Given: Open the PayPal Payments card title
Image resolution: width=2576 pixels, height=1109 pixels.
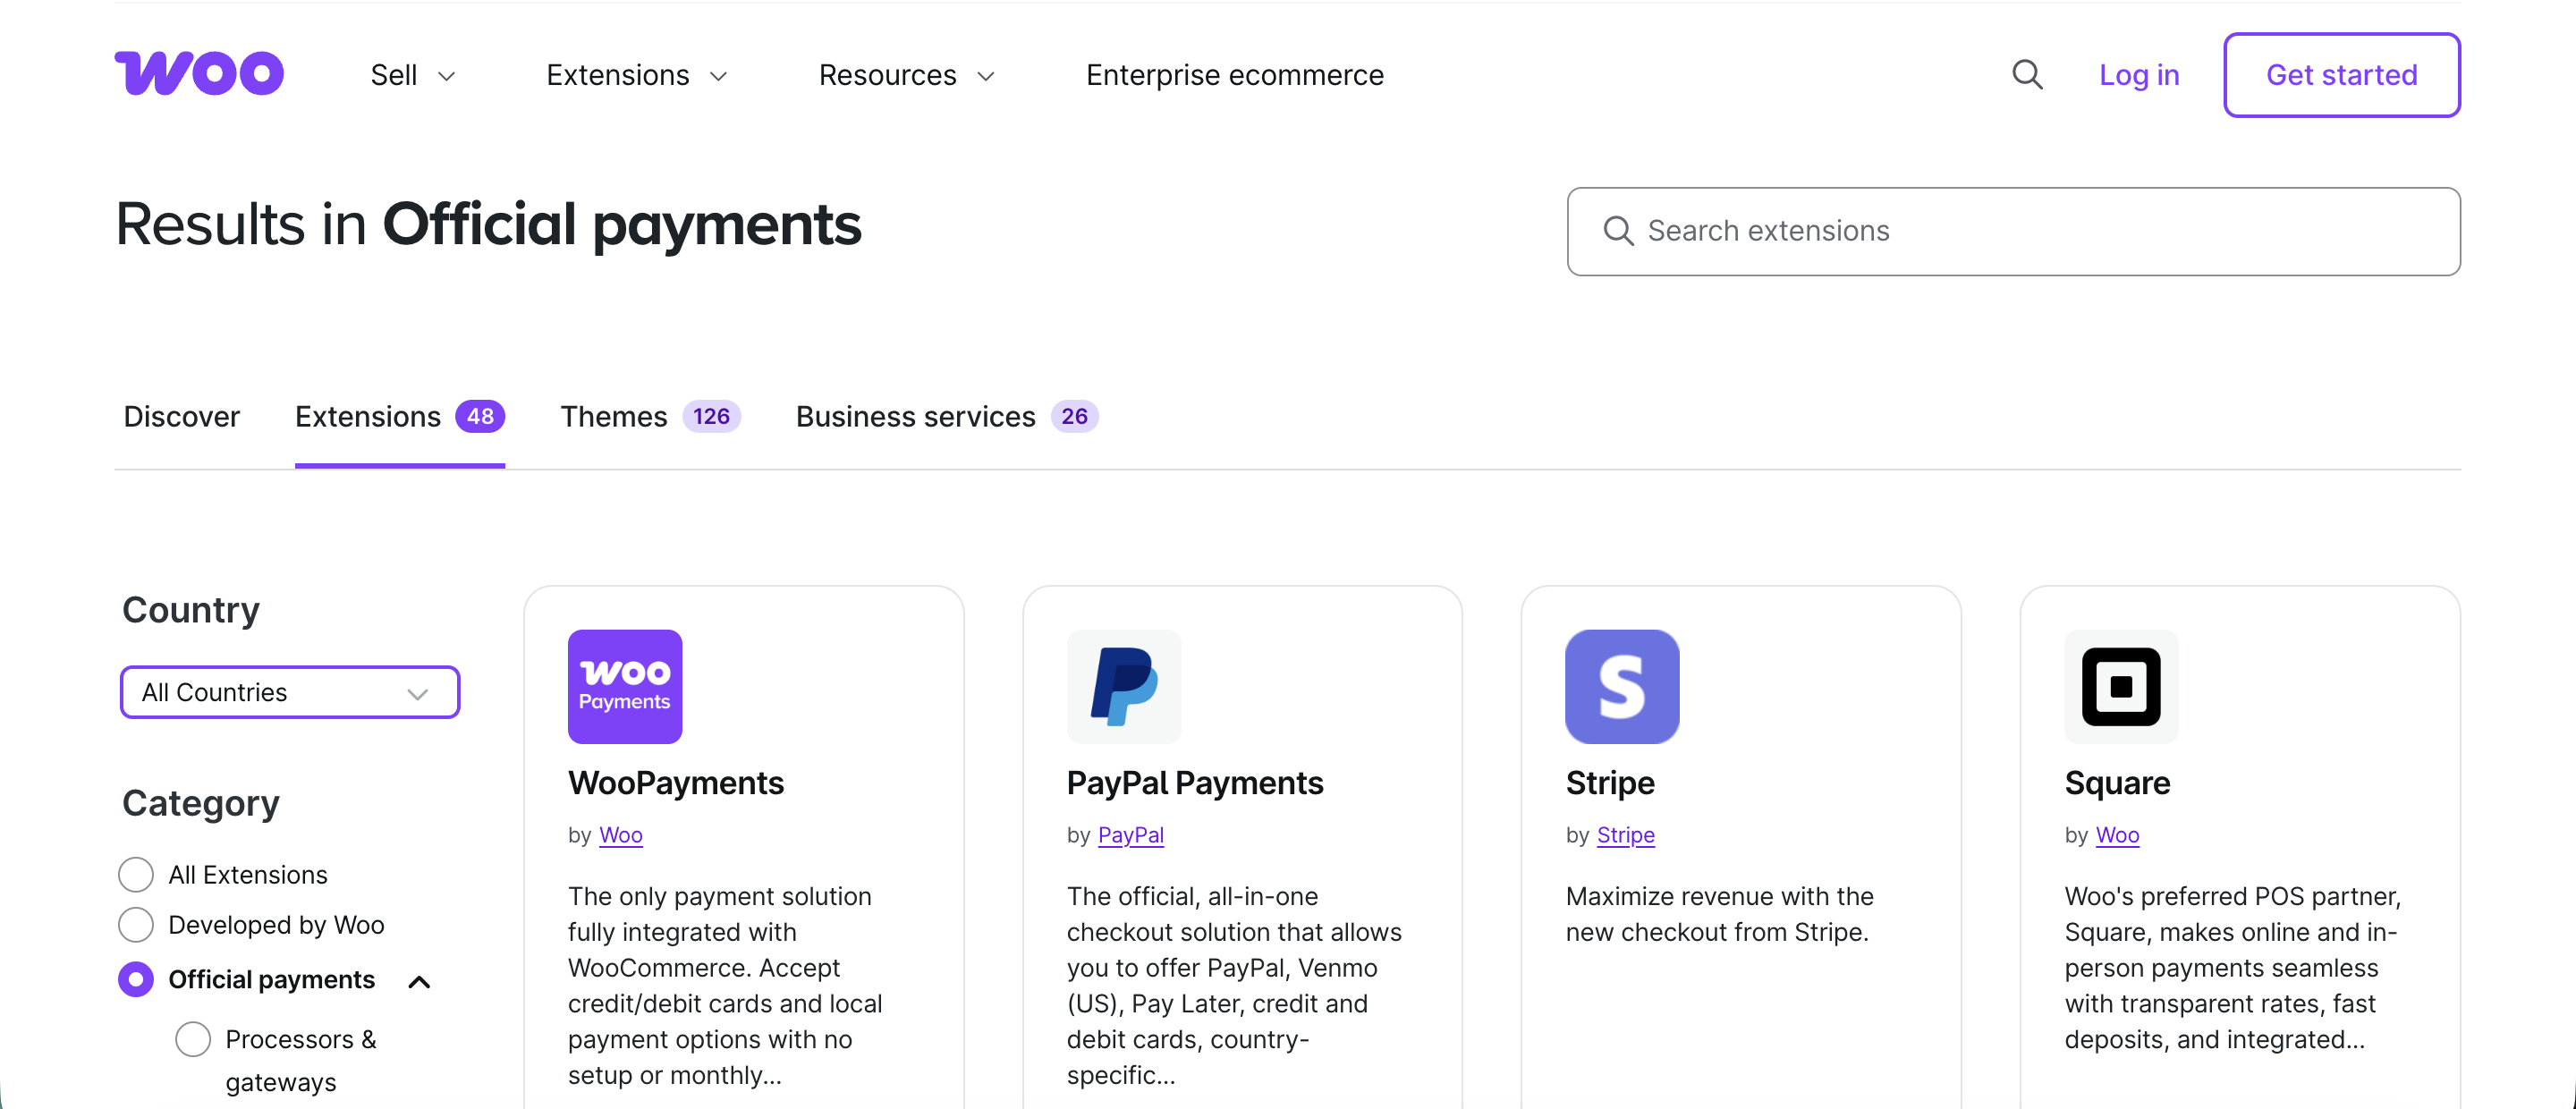Looking at the screenshot, I should point(1194,782).
